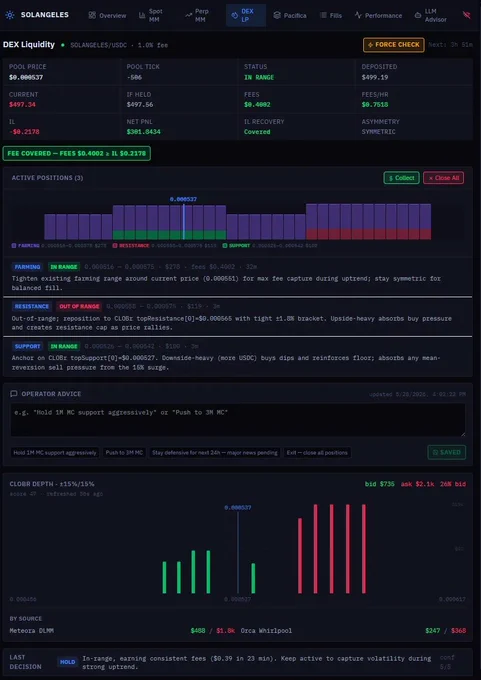Click the blue FARMING position badge

tap(27, 267)
